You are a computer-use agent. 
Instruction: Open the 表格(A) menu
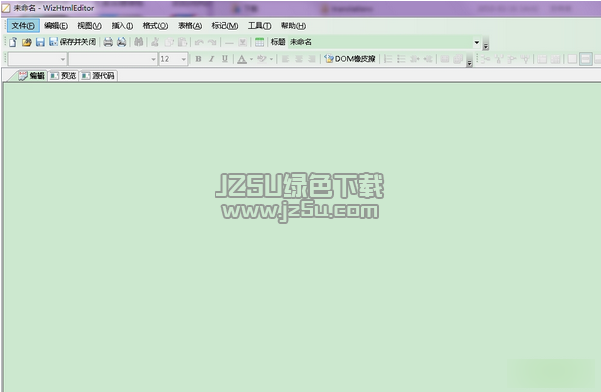(190, 26)
